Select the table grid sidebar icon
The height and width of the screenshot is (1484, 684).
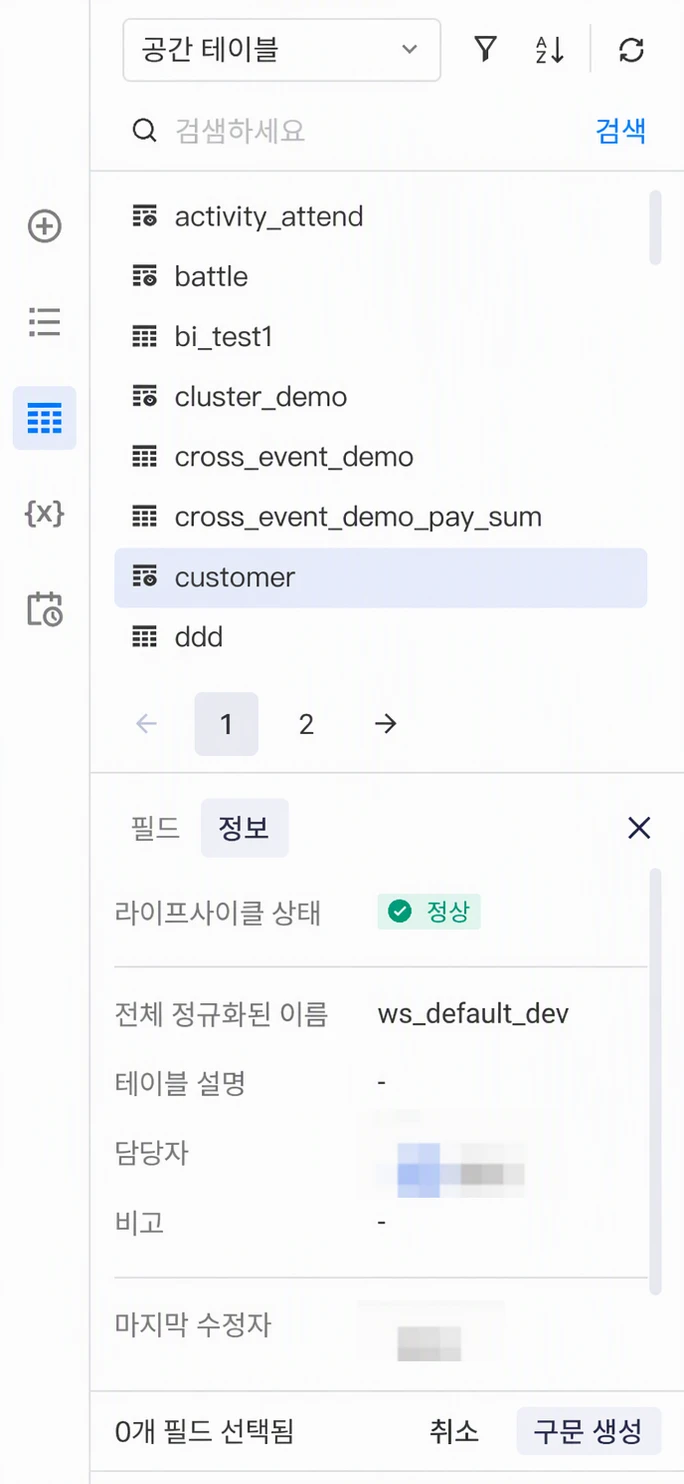pos(44,418)
